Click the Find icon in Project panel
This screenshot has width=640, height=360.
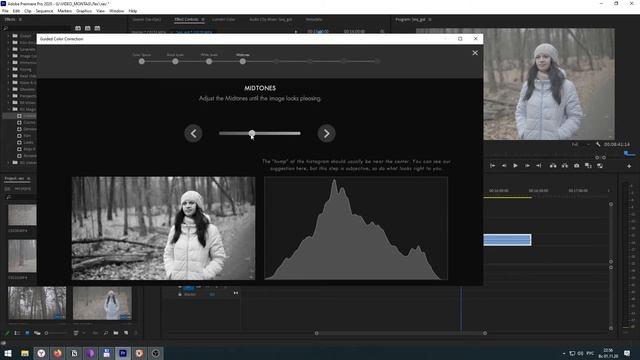106,333
